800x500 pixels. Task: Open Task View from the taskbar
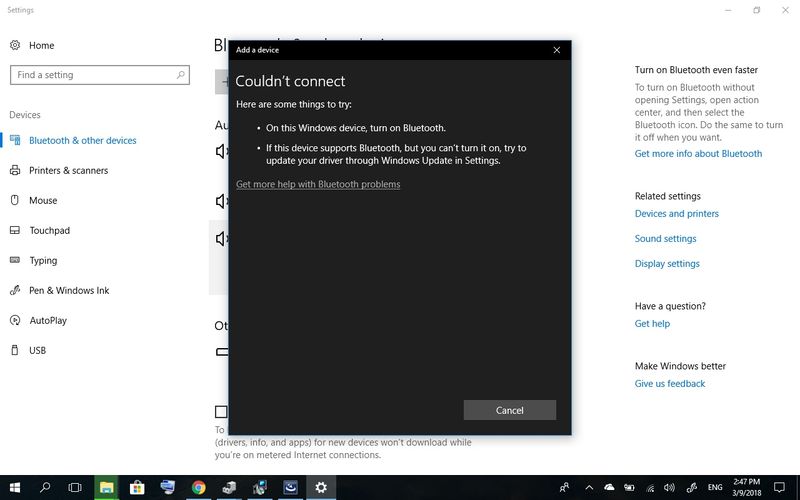click(x=75, y=488)
